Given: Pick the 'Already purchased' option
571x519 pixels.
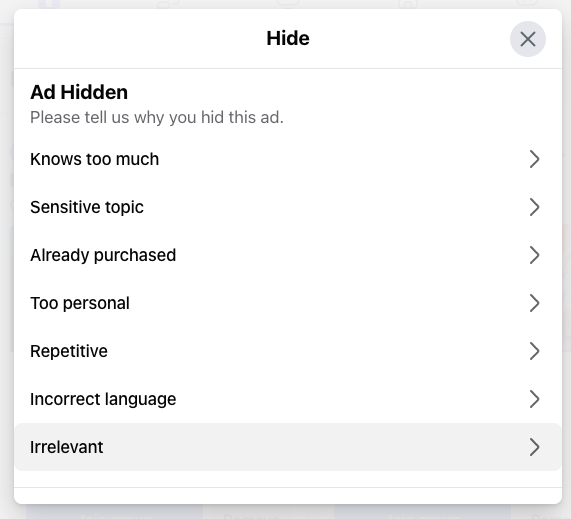Looking at the screenshot, I should [x=288, y=255].
